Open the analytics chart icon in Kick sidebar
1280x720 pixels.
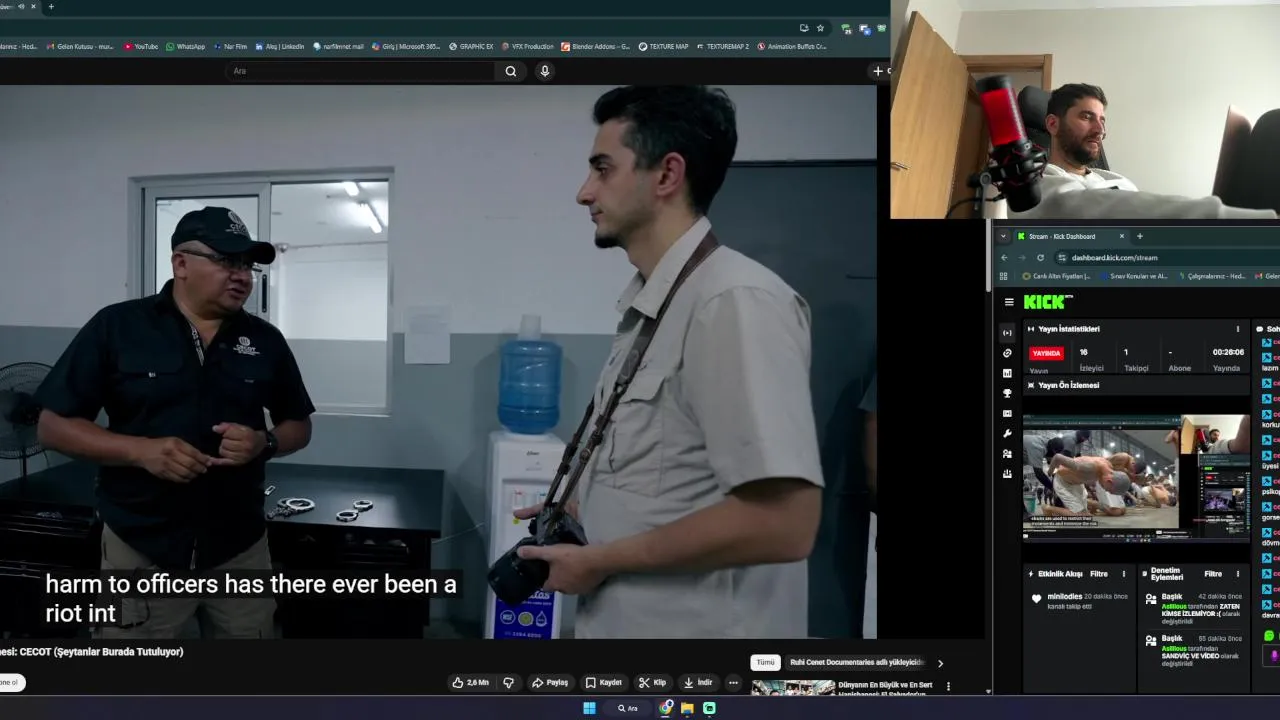(x=1007, y=373)
